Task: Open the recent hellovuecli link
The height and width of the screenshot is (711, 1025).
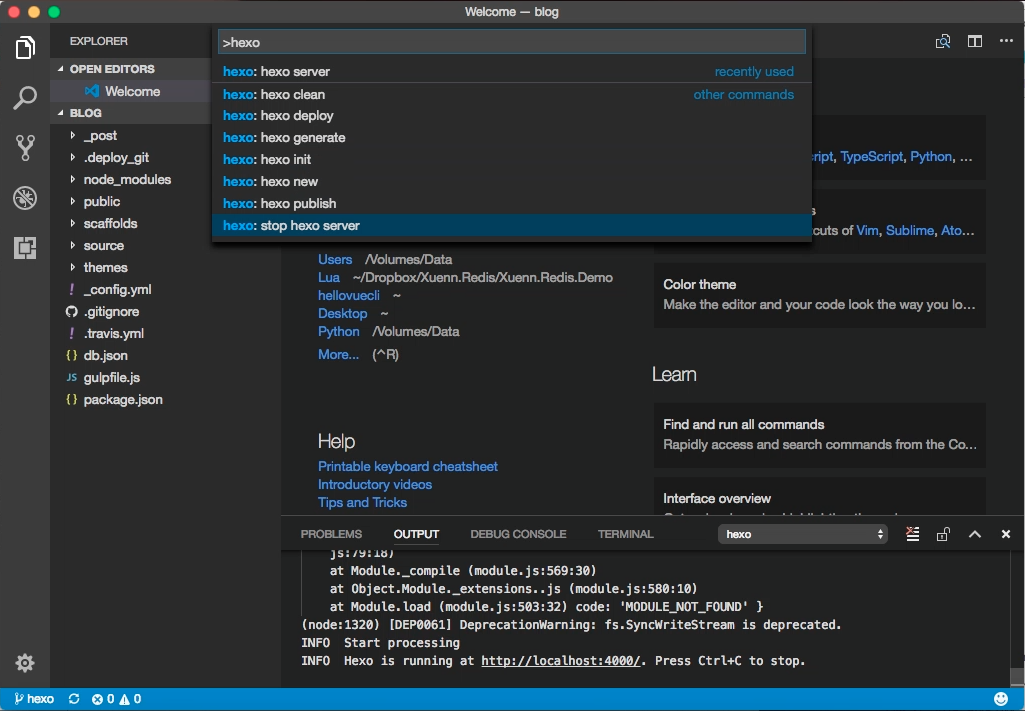Action: point(348,295)
